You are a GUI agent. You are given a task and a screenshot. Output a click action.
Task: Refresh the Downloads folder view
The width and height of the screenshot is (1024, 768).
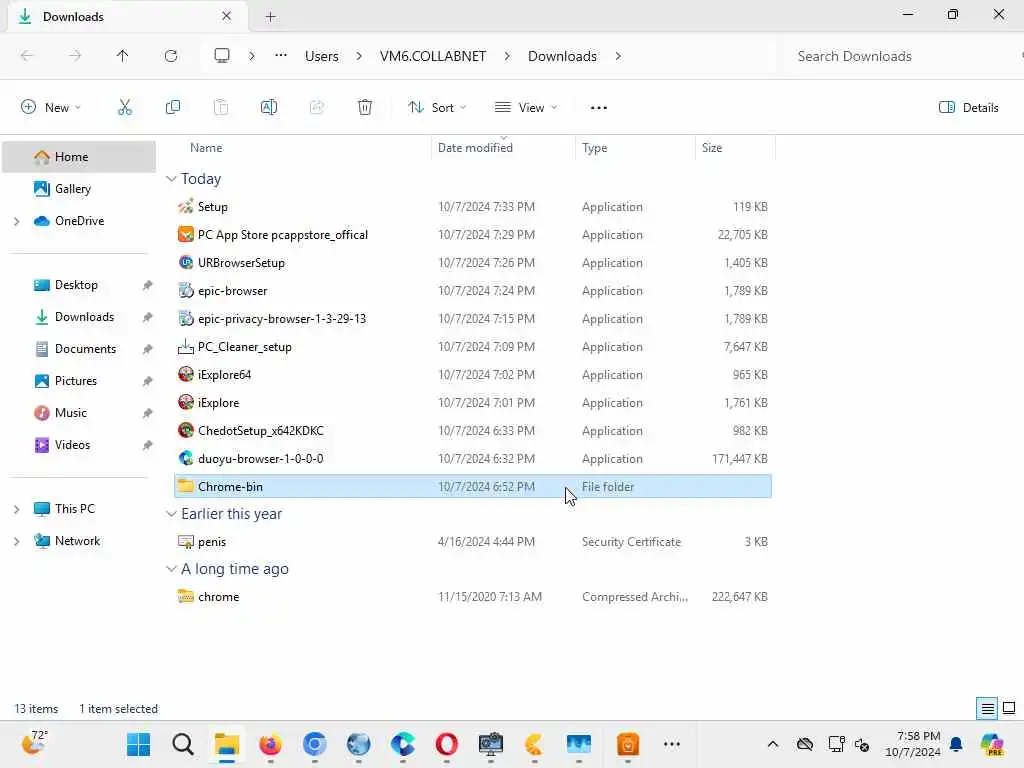pos(171,56)
